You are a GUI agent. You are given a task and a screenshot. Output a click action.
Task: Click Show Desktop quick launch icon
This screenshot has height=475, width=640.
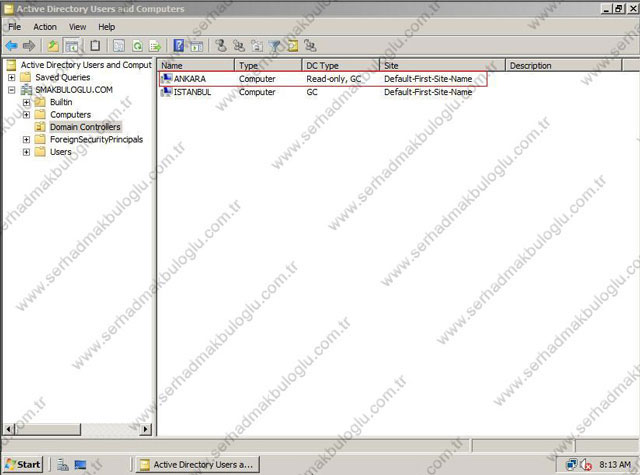[x=80, y=464]
